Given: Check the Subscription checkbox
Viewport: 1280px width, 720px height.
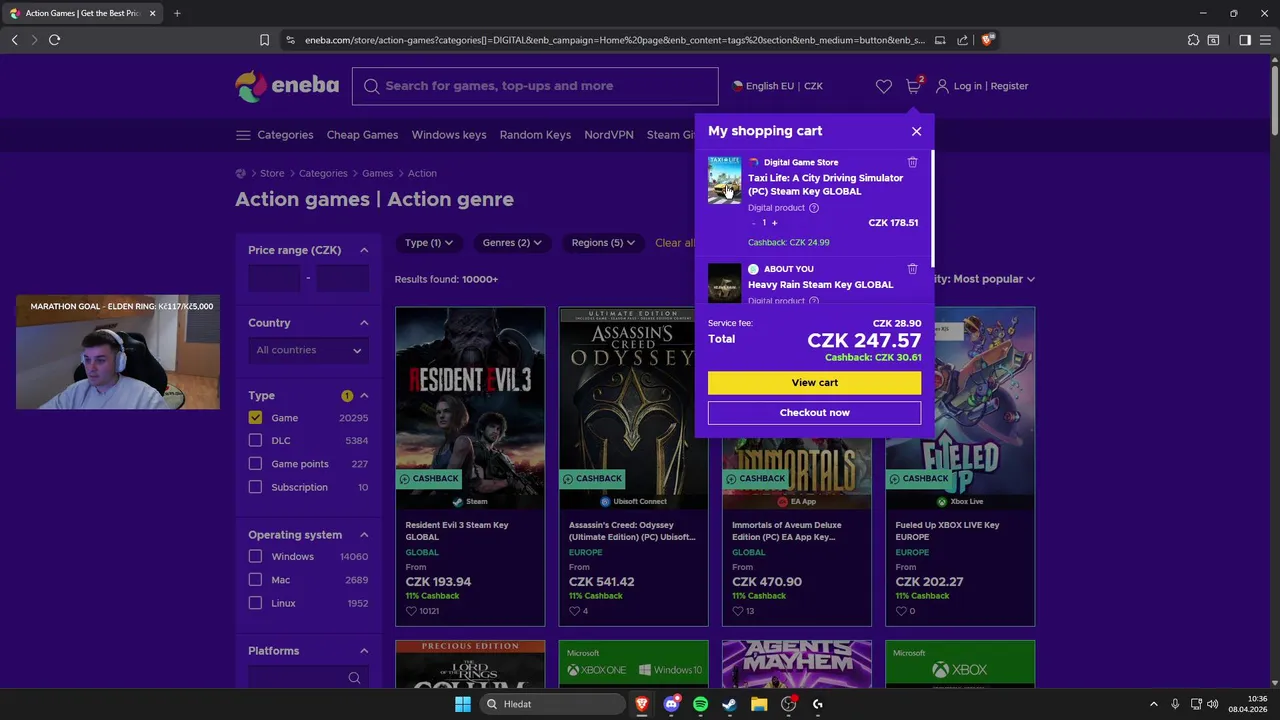Looking at the screenshot, I should click(255, 487).
